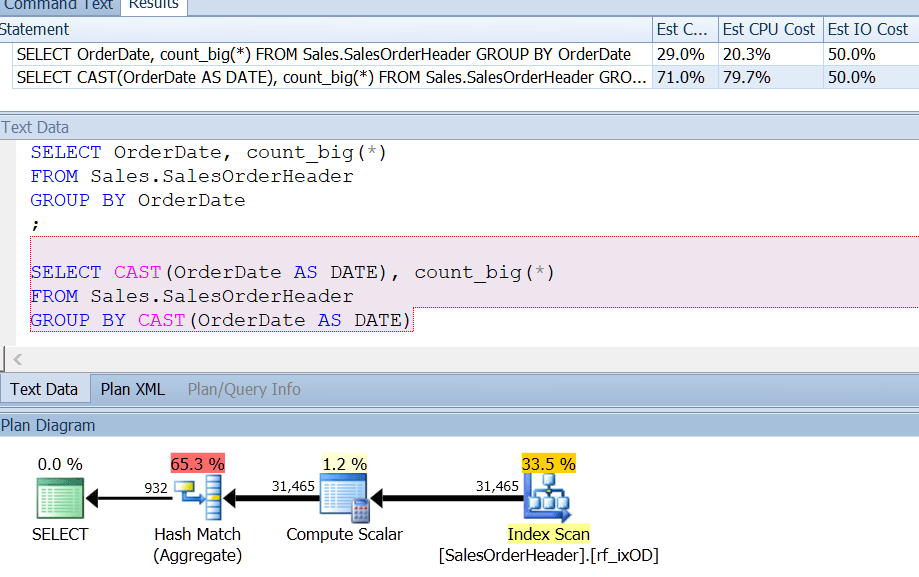Click the yellow 1.2% Compute Scalar cost
Image resolution: width=919 pixels, height=577 pixels.
(x=344, y=463)
